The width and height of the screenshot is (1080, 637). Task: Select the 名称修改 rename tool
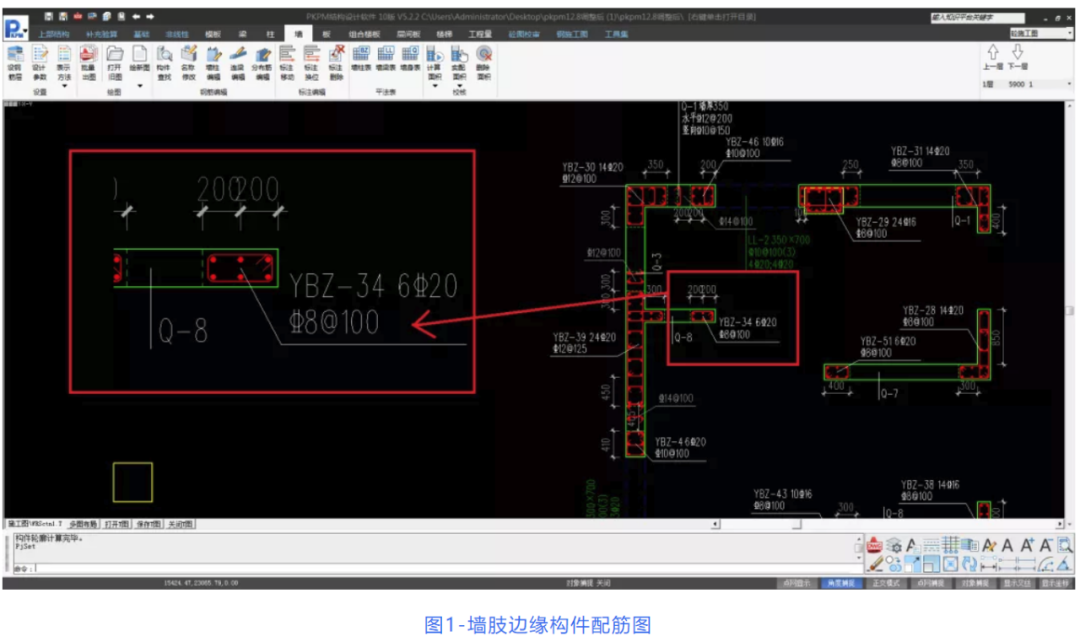pyautogui.click(x=188, y=63)
